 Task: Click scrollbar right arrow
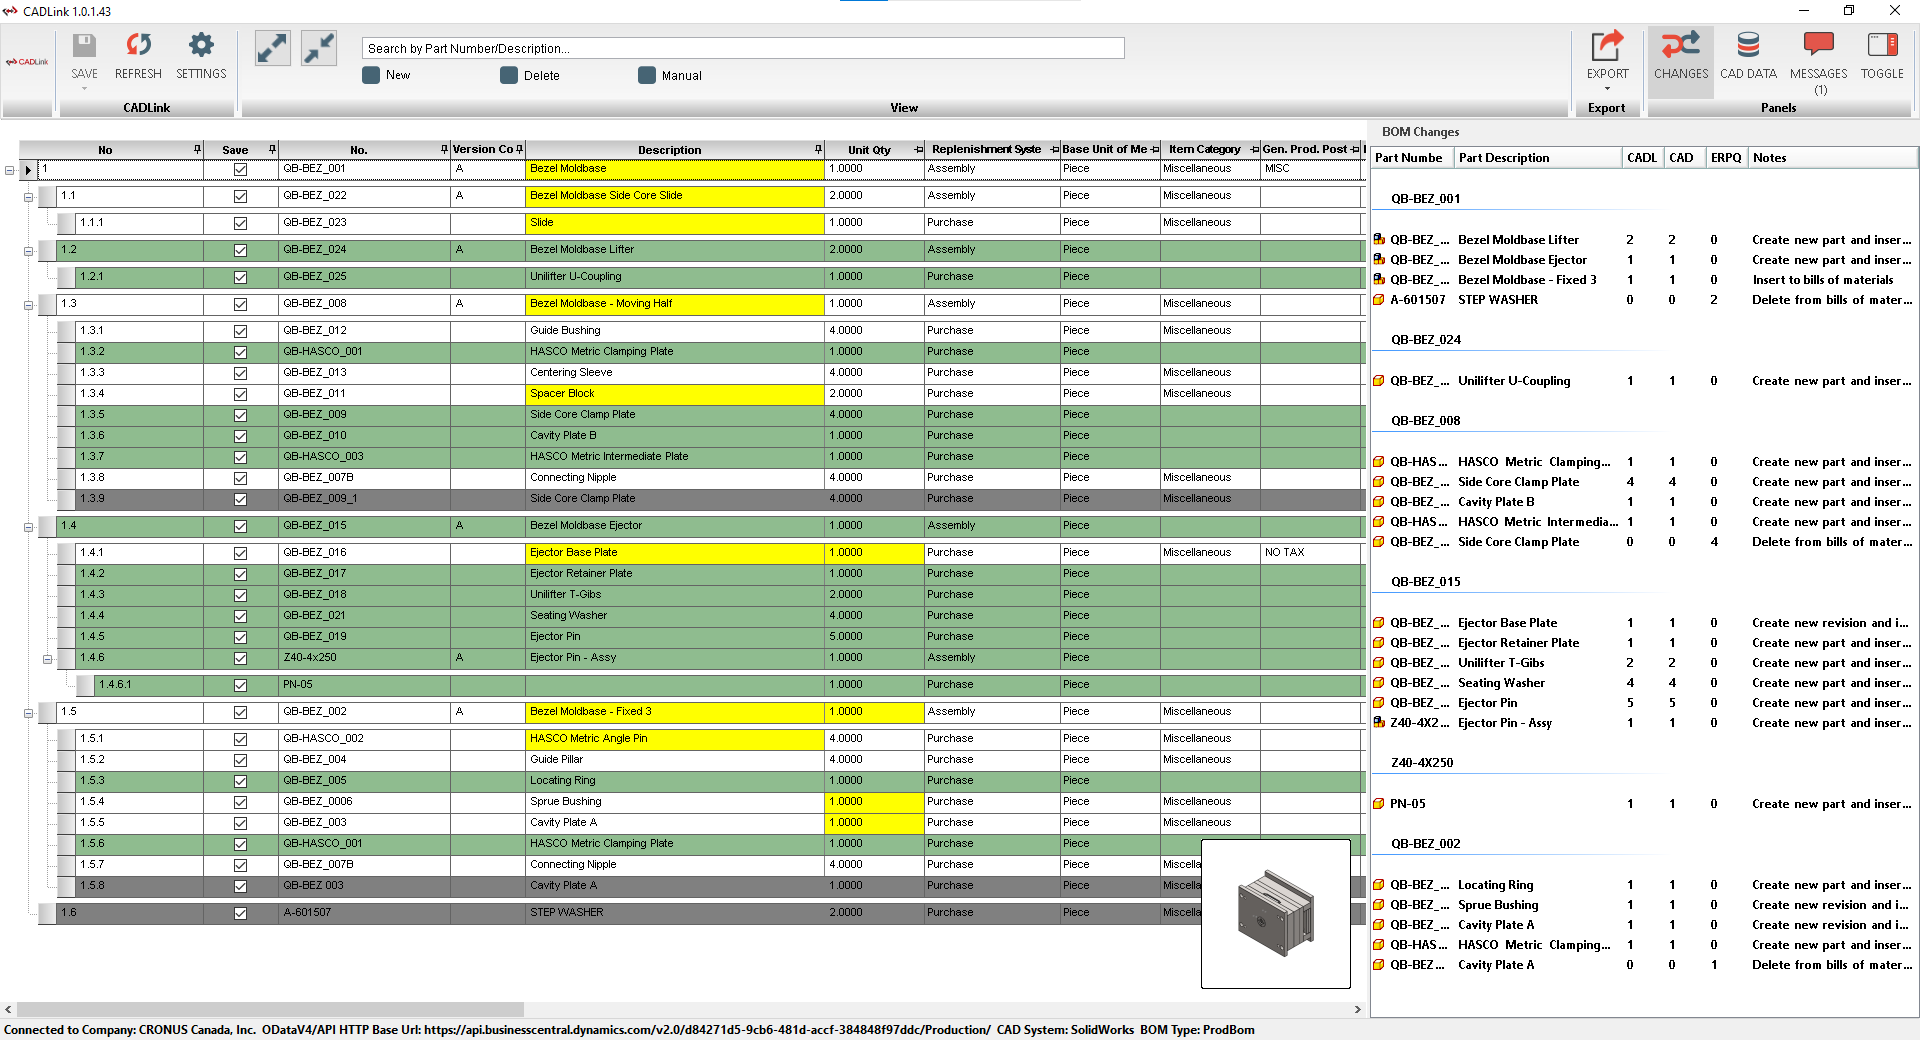coord(1357,1010)
